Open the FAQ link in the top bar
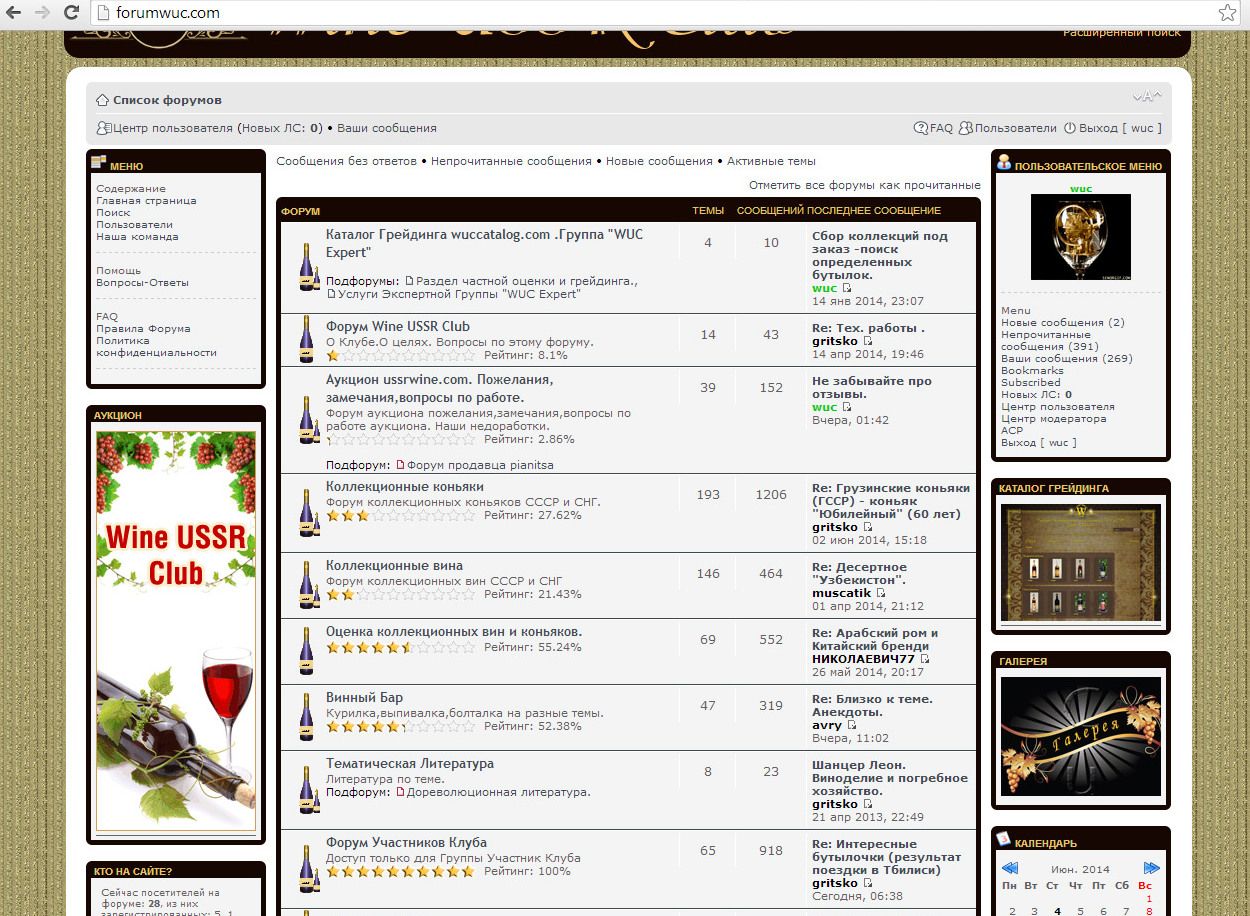1250x916 pixels. tap(934, 128)
